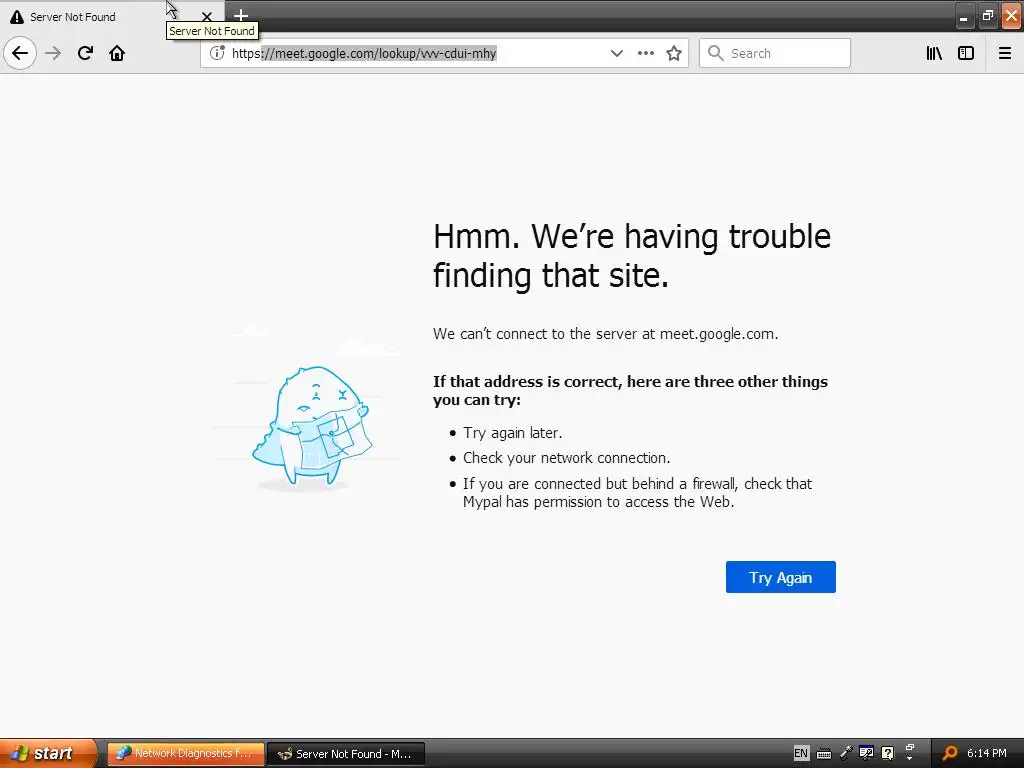
Task: Click the language bar help icon
Action: pyautogui.click(x=887, y=753)
